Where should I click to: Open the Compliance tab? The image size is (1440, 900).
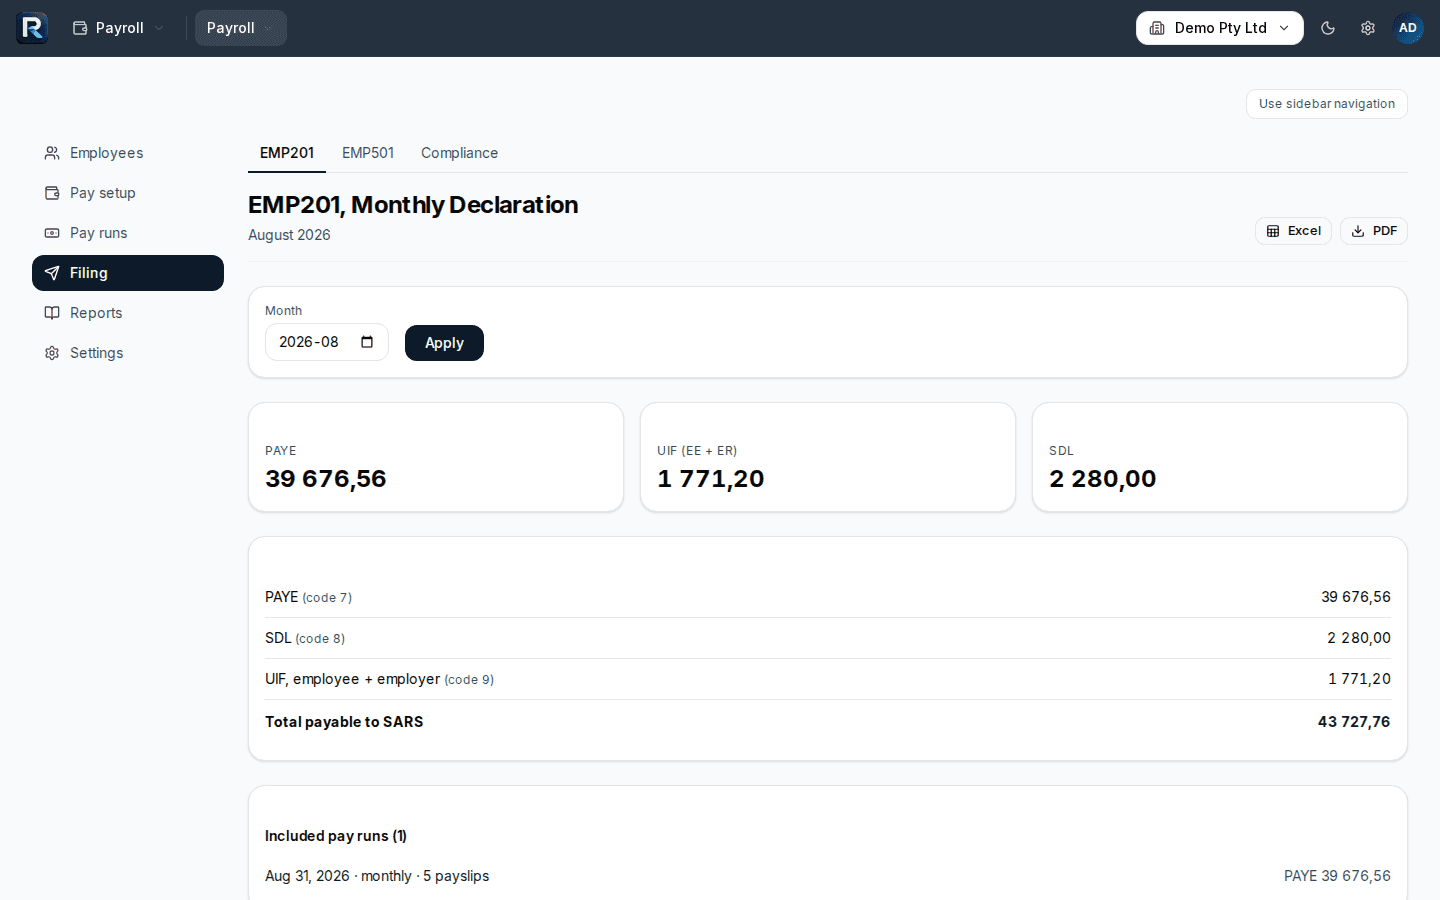(459, 153)
